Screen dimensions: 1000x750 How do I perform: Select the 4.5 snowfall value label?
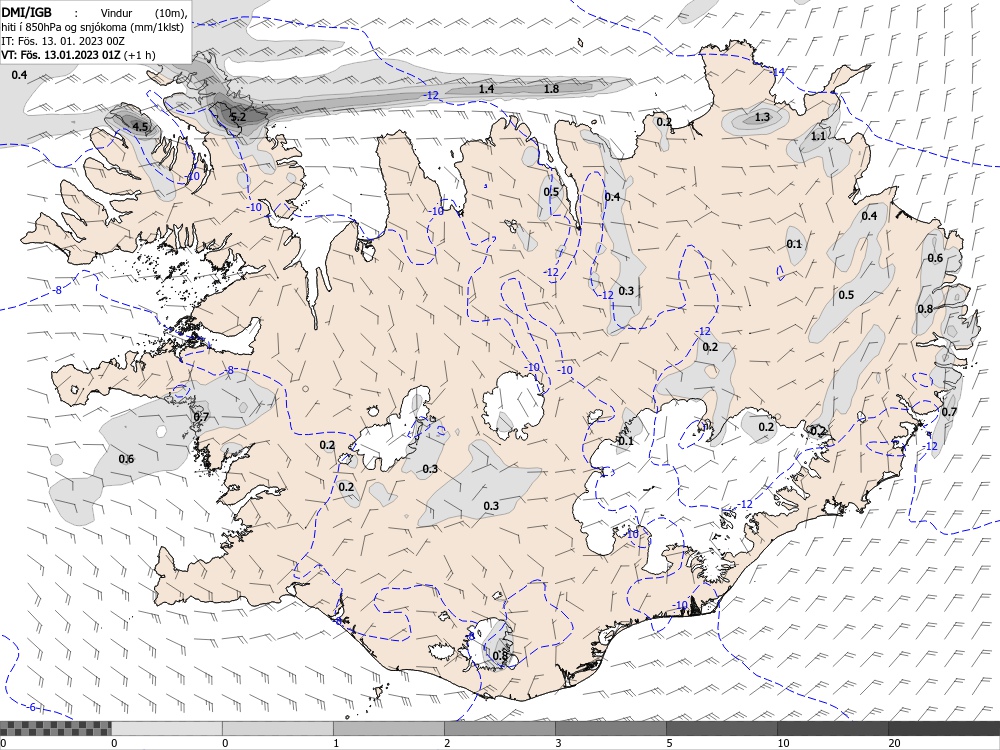[x=140, y=126]
